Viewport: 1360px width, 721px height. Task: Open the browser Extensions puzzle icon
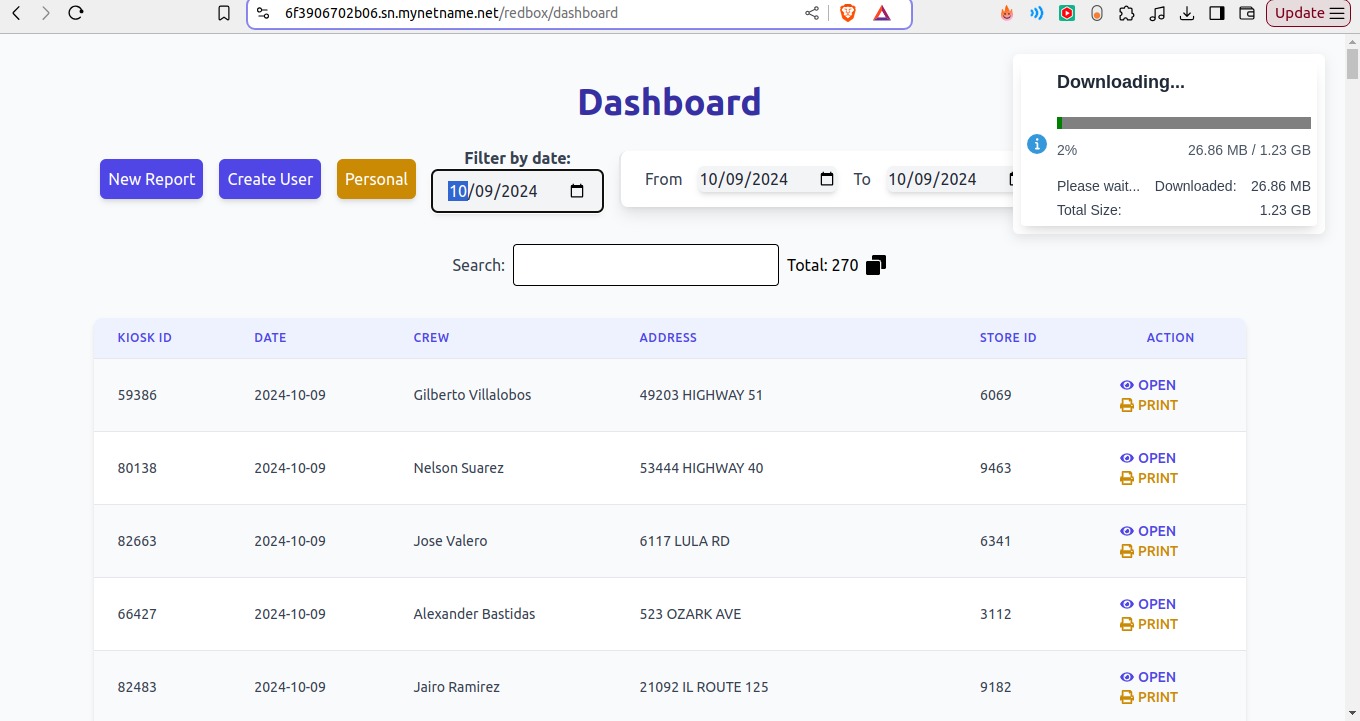pos(1127,13)
